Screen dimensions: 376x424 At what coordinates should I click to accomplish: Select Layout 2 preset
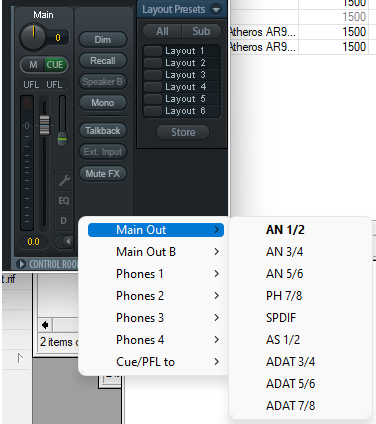(182, 63)
